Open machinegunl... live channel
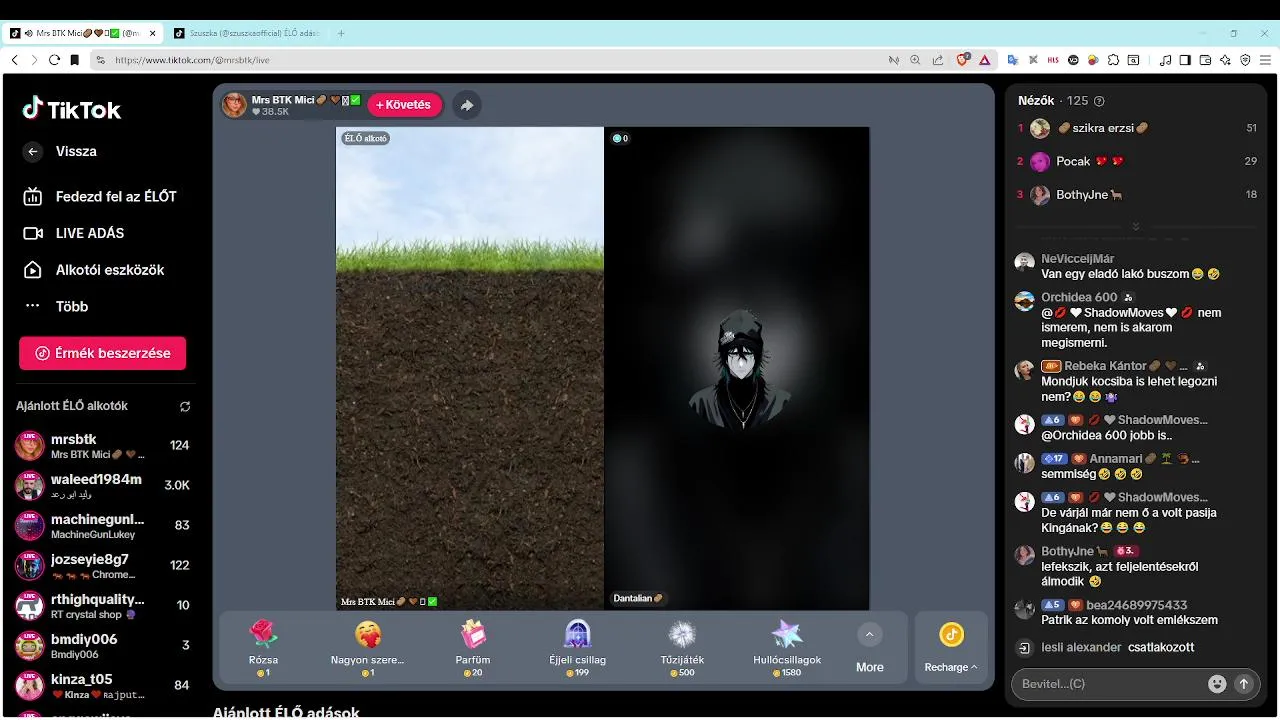This screenshot has width=1280, height=720. [x=102, y=526]
